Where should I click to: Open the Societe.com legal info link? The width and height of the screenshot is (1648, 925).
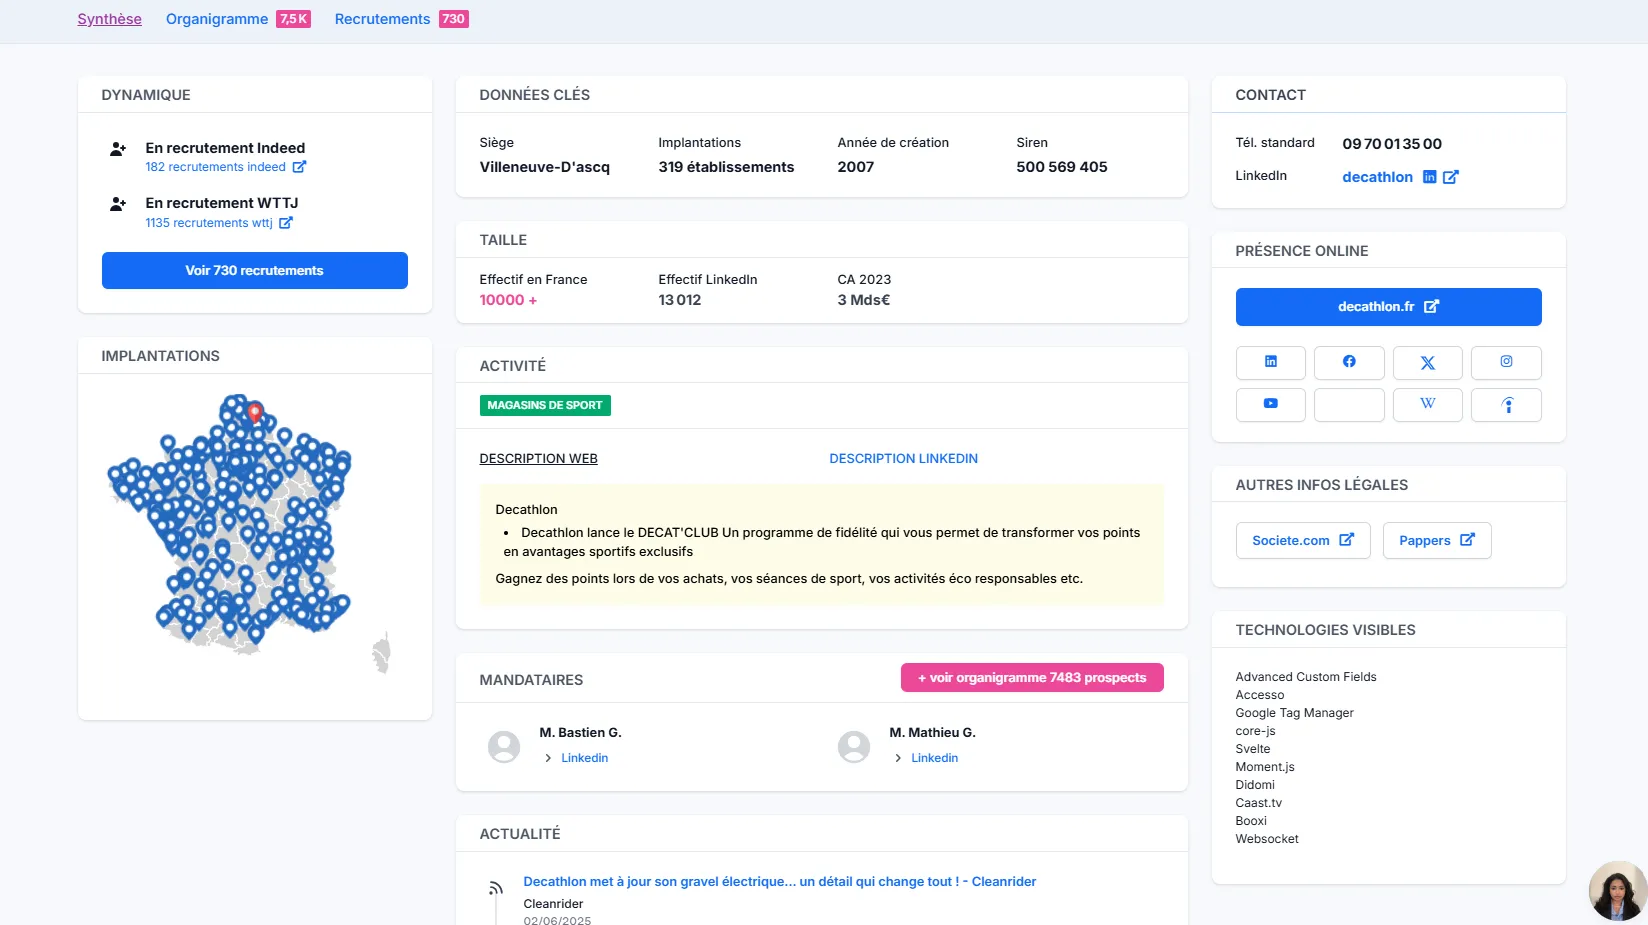1303,540
